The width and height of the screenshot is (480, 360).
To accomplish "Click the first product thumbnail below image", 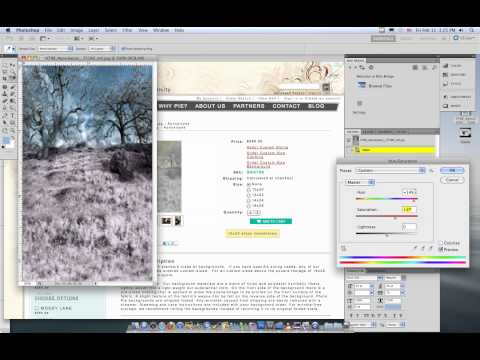I will [x=166, y=221].
